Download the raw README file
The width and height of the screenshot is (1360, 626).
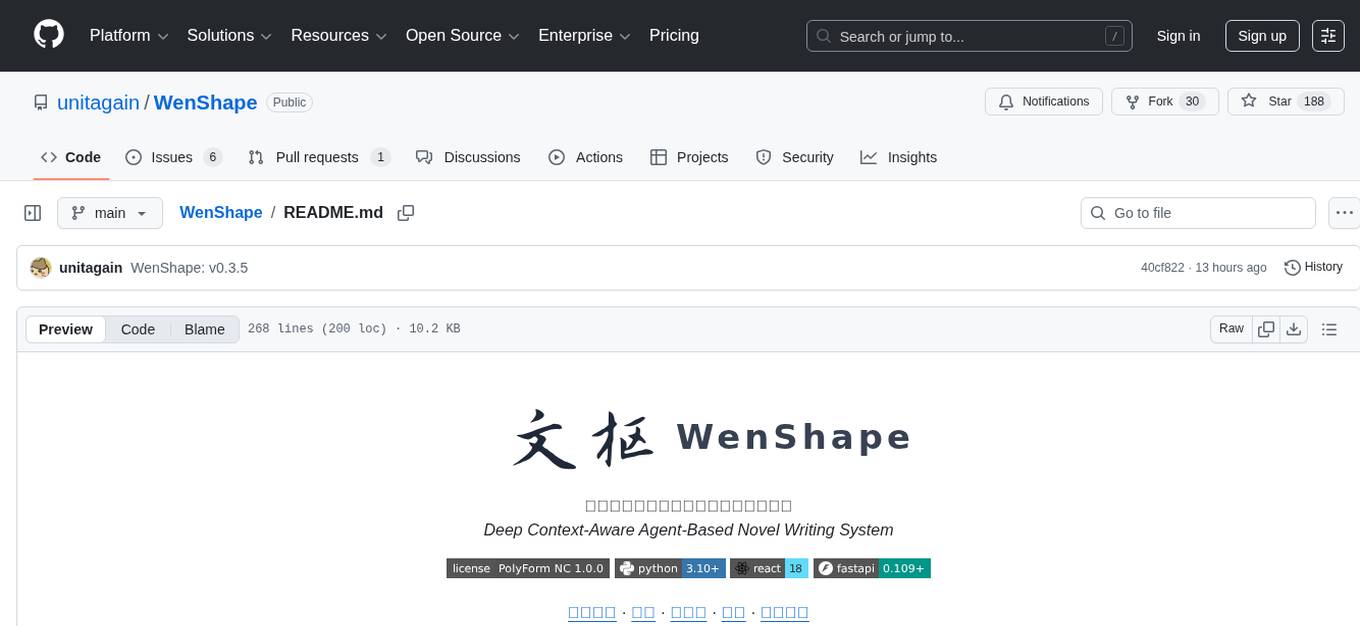coord(1294,328)
